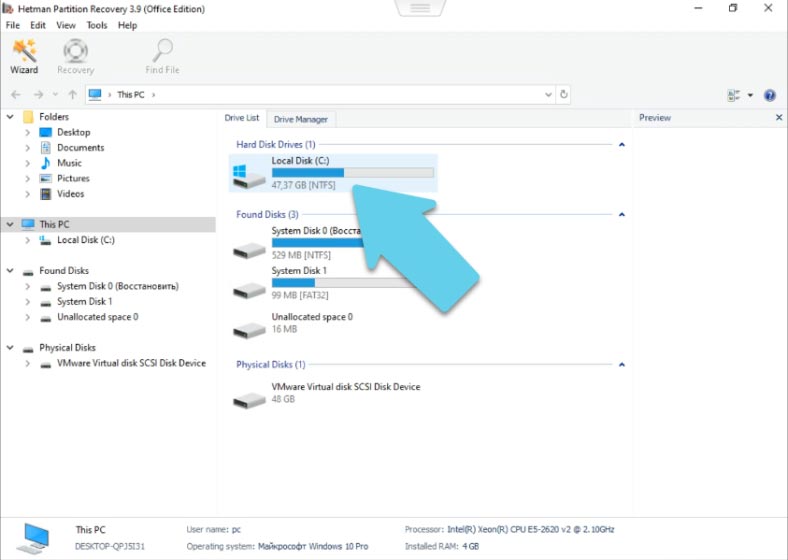Click the Preview panel title
This screenshot has width=788, height=560.
point(655,118)
